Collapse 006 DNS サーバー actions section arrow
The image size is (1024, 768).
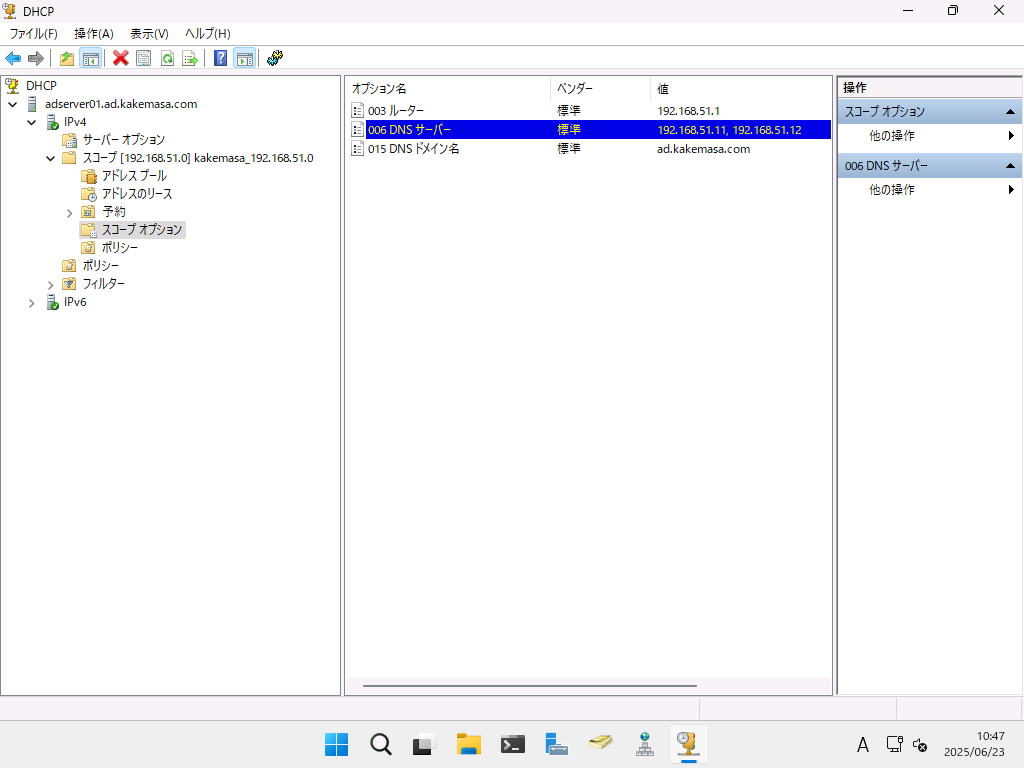(x=1010, y=166)
